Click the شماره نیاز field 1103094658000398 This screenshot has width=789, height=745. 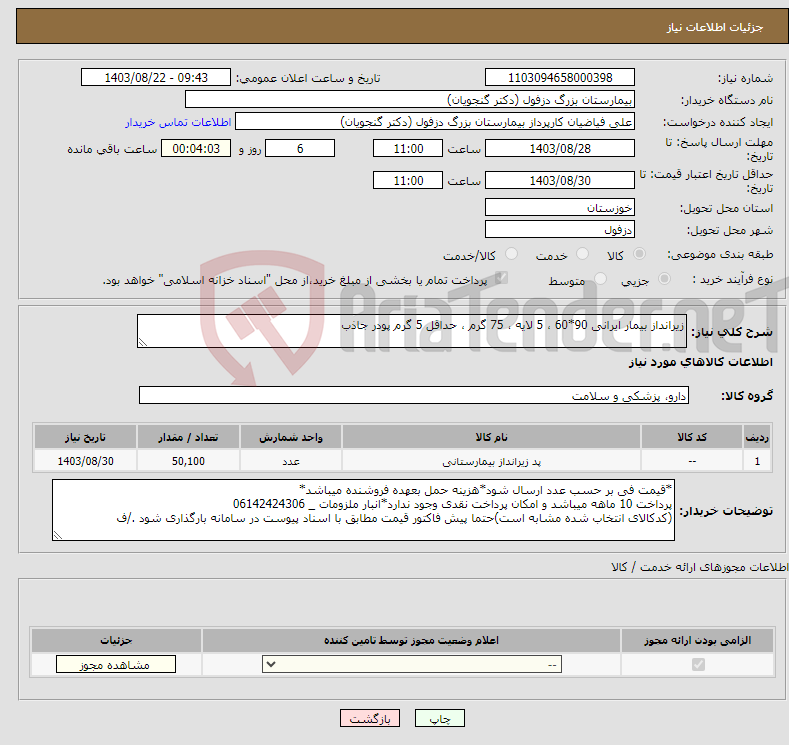click(x=560, y=77)
